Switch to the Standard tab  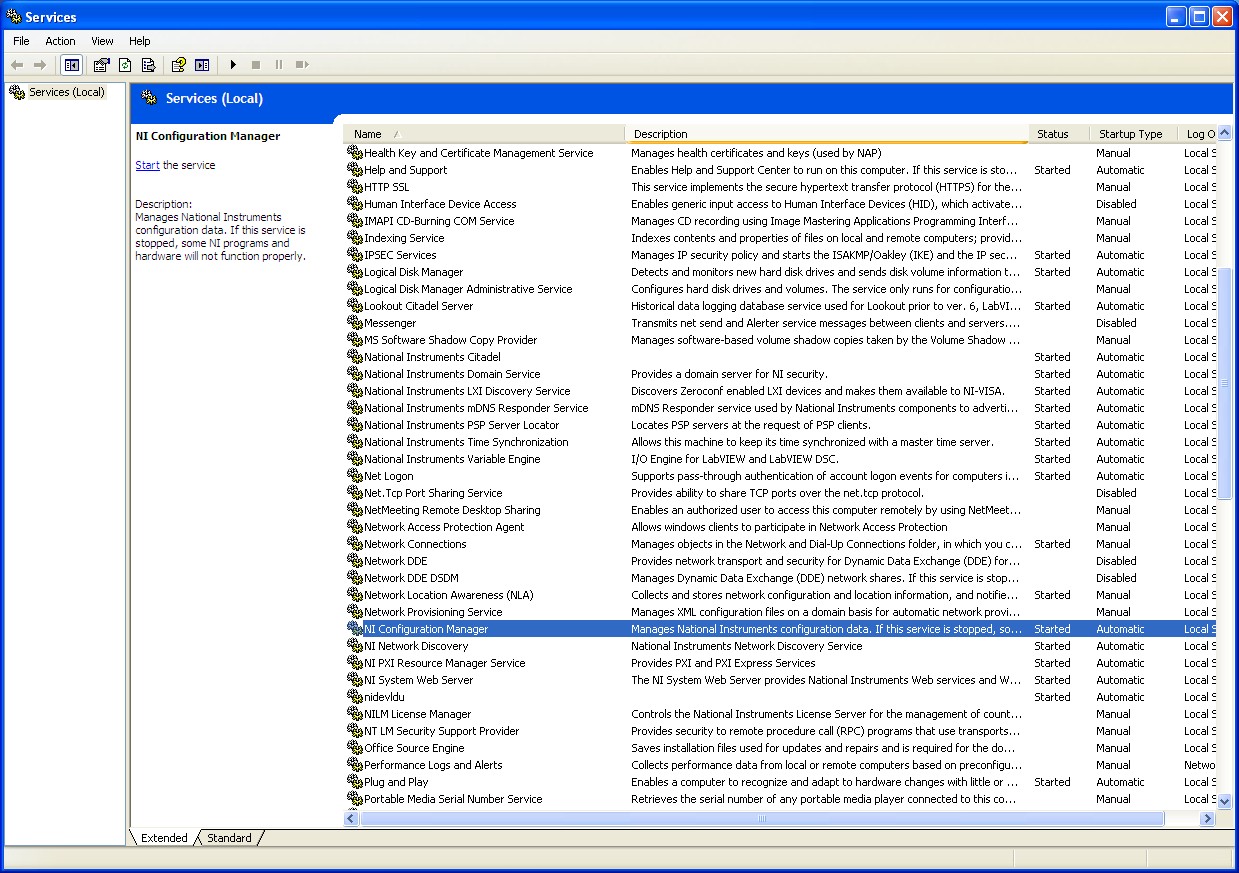click(229, 838)
